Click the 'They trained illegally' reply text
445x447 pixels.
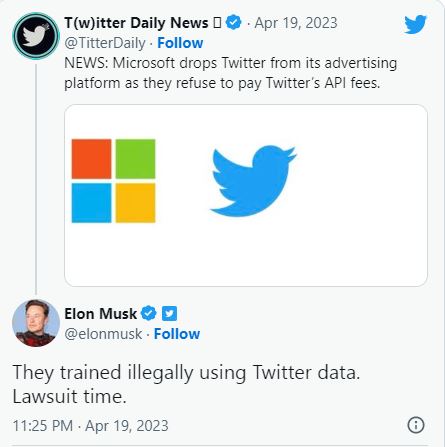(186, 384)
